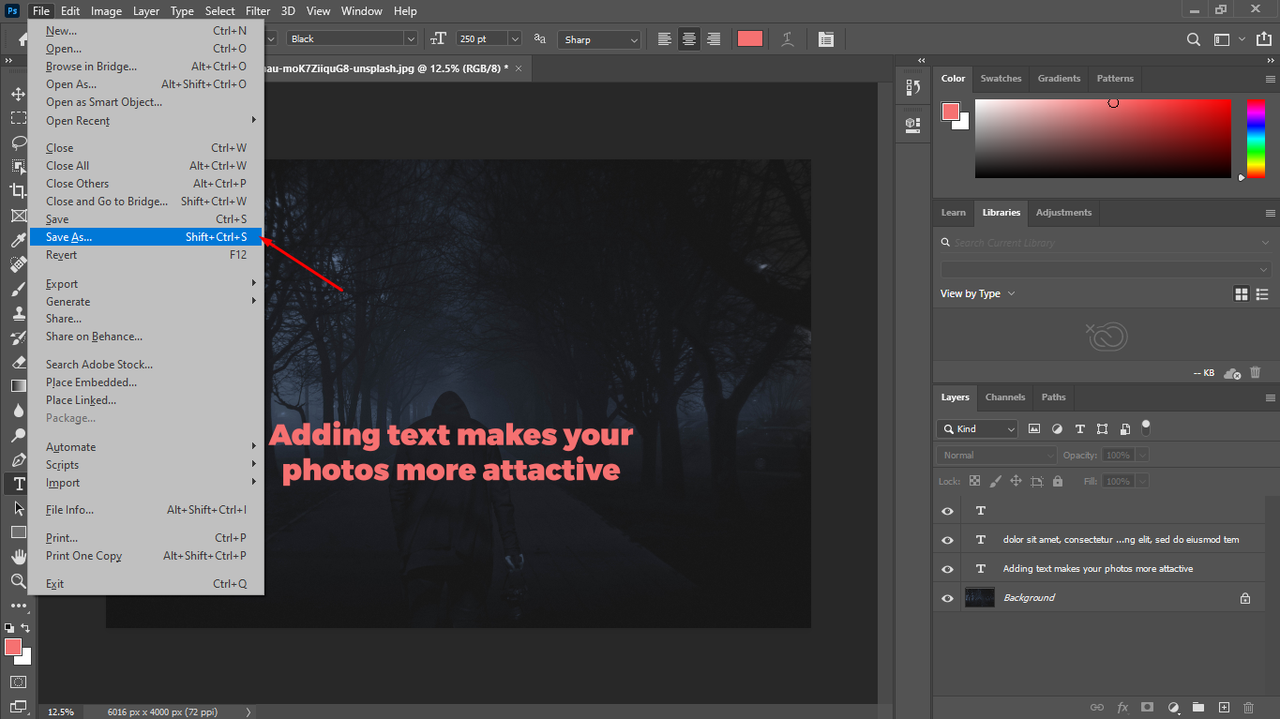Click the Create Warped Text icon
This screenshot has height=719, width=1280.
click(788, 39)
